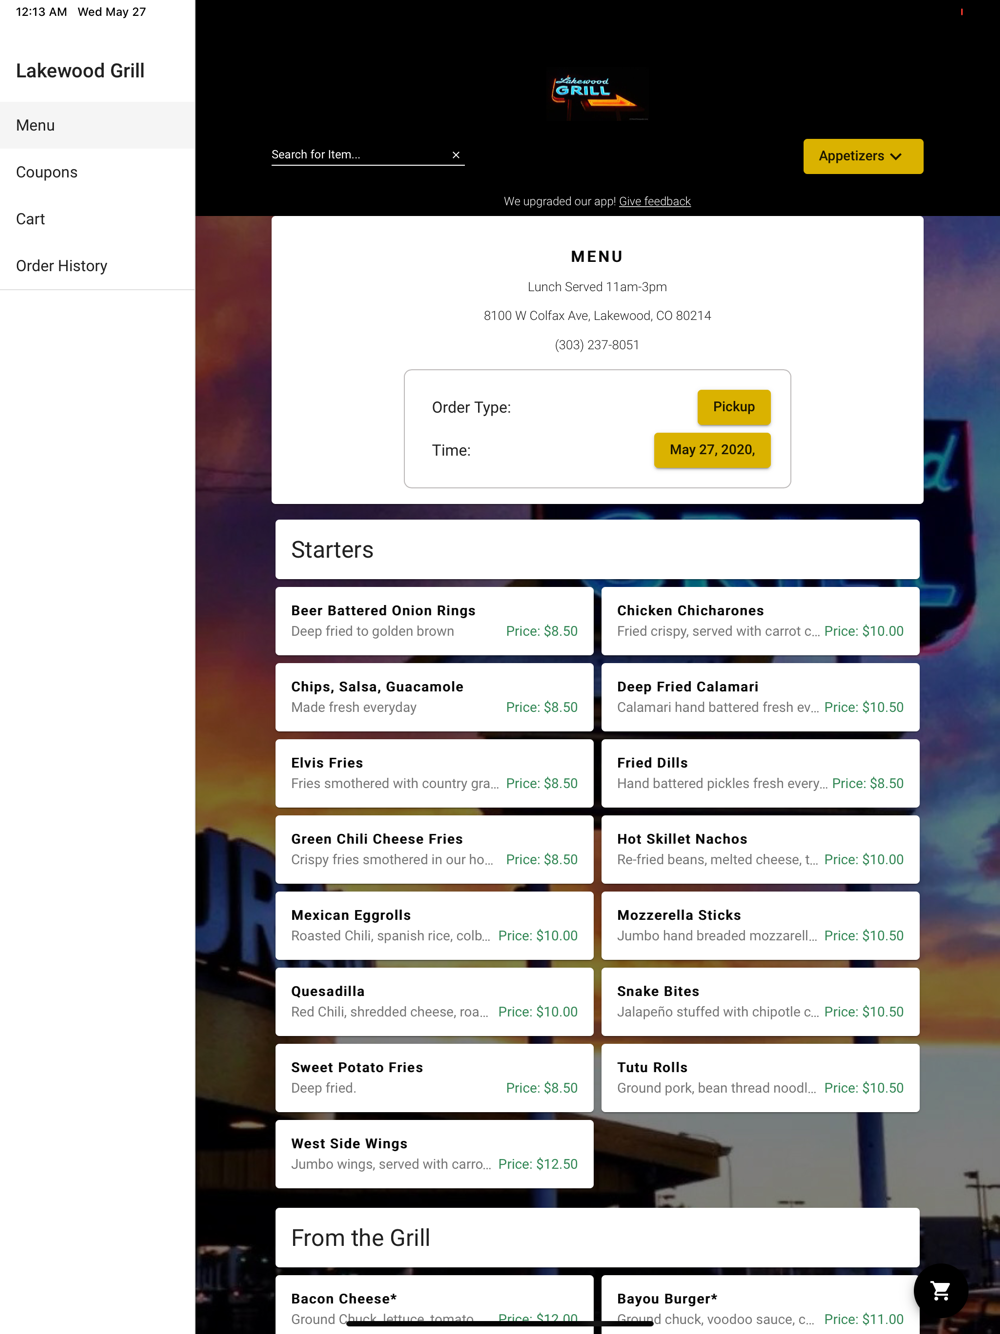The height and width of the screenshot is (1334, 1000).
Task: Choose the Quesadilla starter
Action: click(434, 1001)
